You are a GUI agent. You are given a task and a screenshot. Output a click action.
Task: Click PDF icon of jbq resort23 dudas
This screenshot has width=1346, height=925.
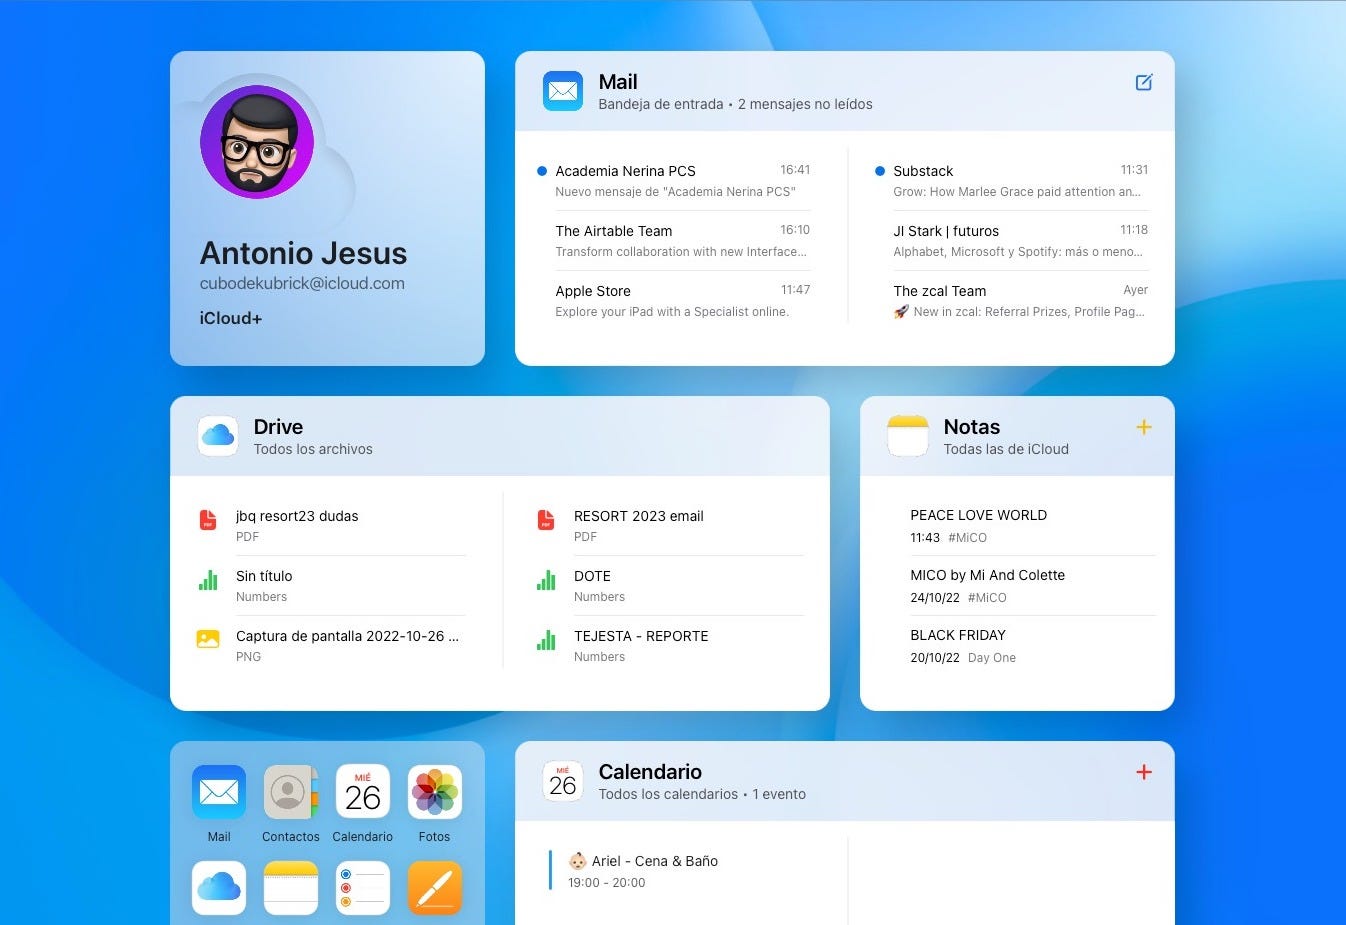point(208,519)
